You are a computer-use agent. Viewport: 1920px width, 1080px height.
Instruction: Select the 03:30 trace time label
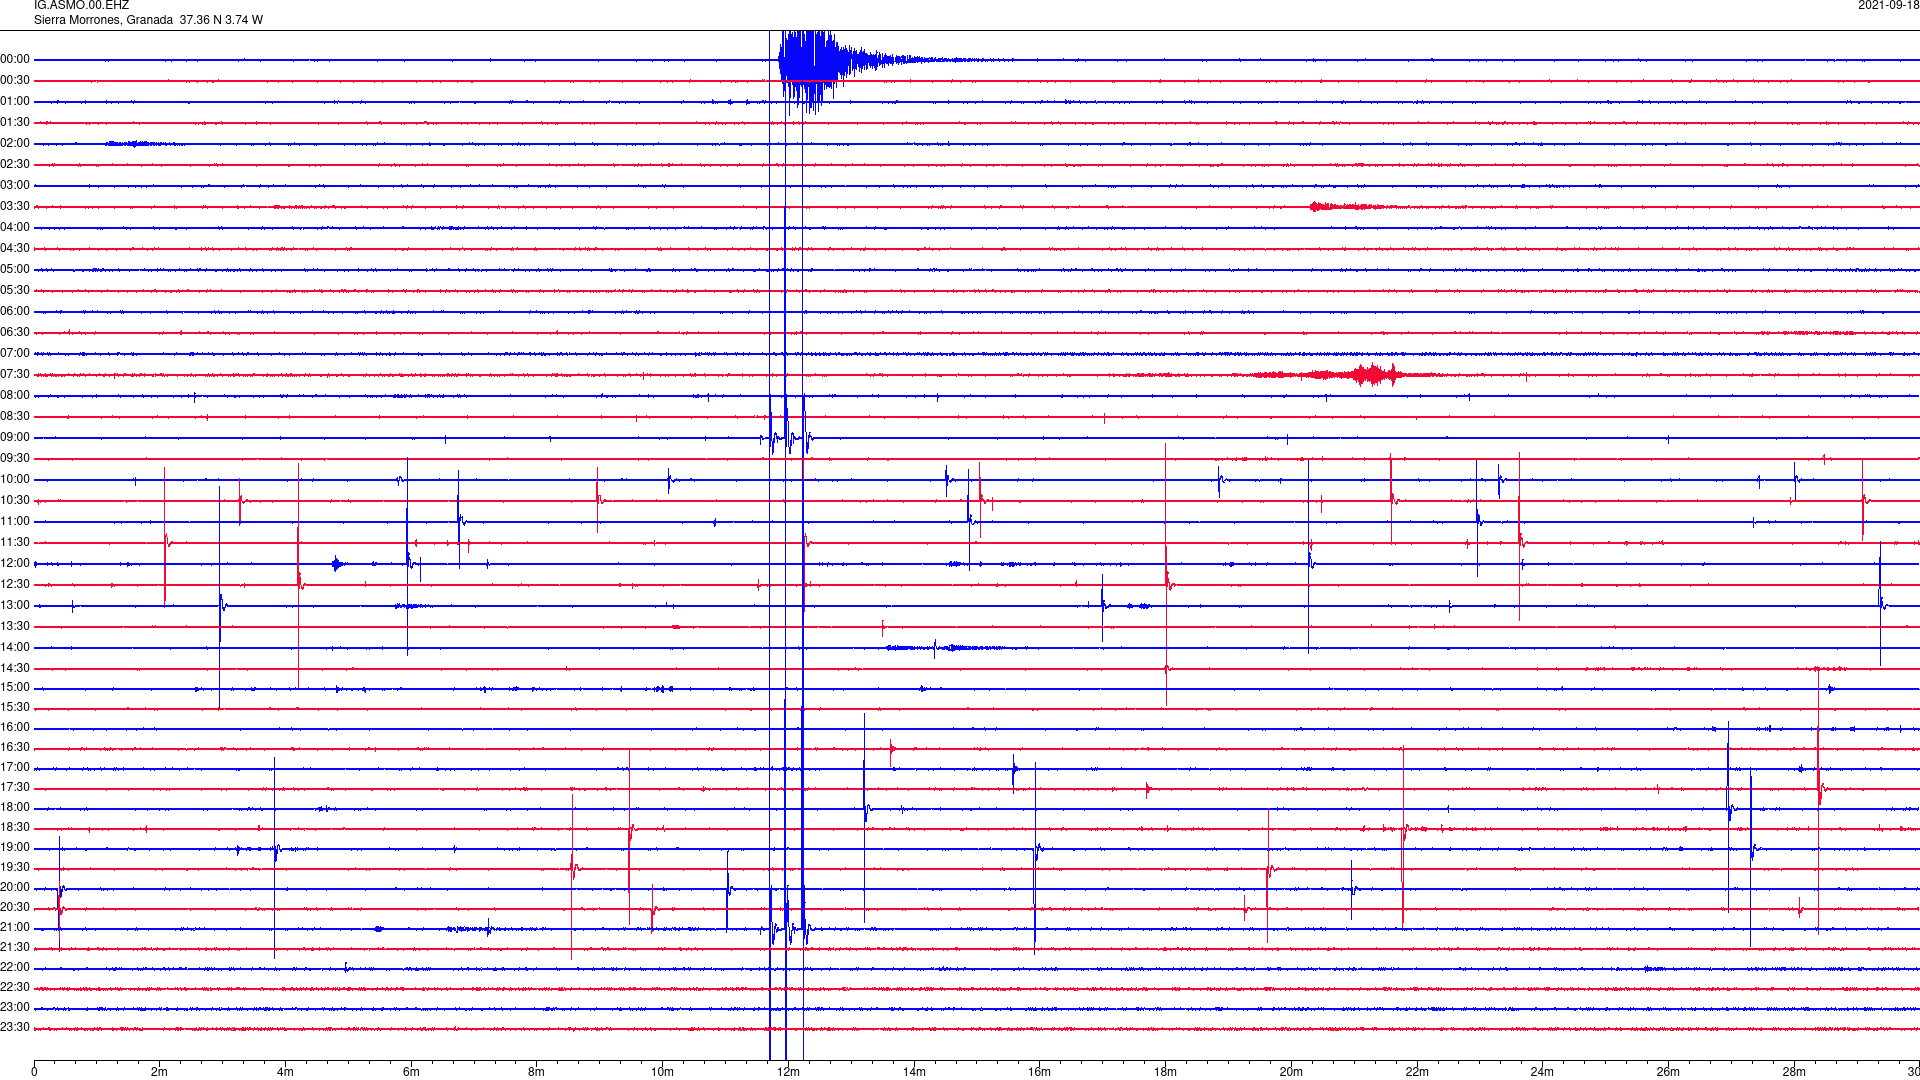click(x=15, y=207)
